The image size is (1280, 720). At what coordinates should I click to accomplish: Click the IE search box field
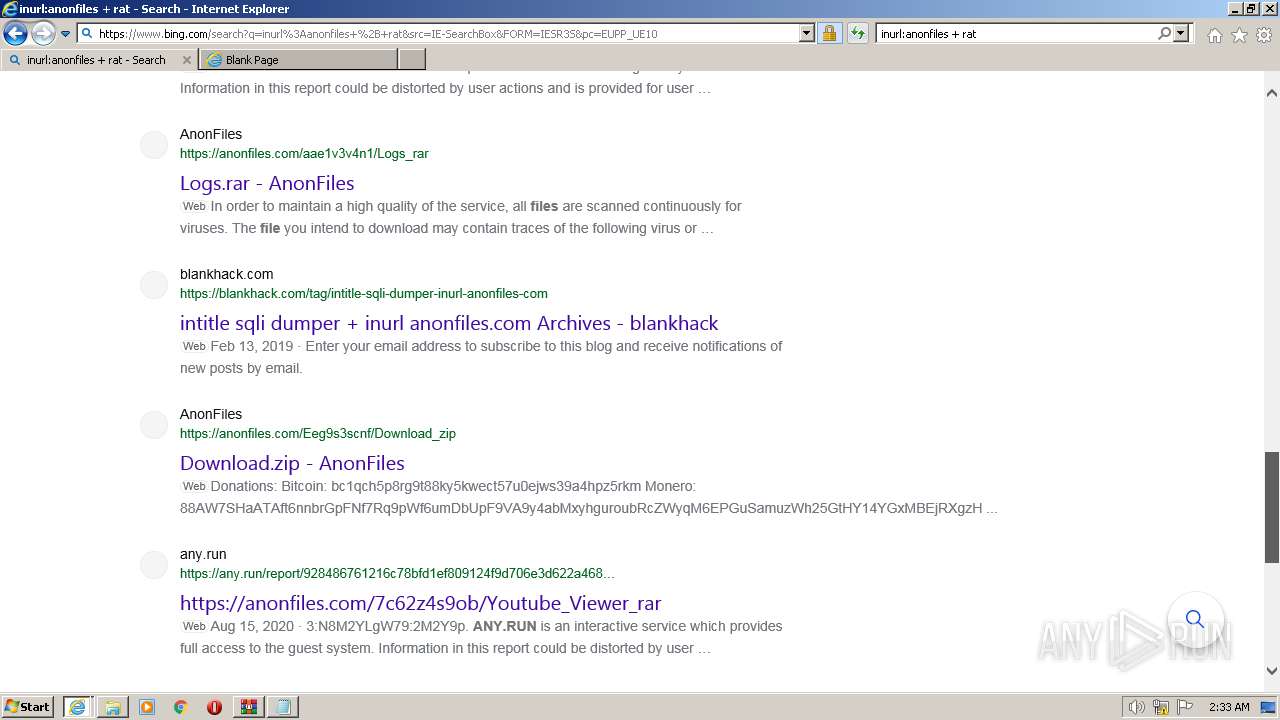pos(1015,33)
